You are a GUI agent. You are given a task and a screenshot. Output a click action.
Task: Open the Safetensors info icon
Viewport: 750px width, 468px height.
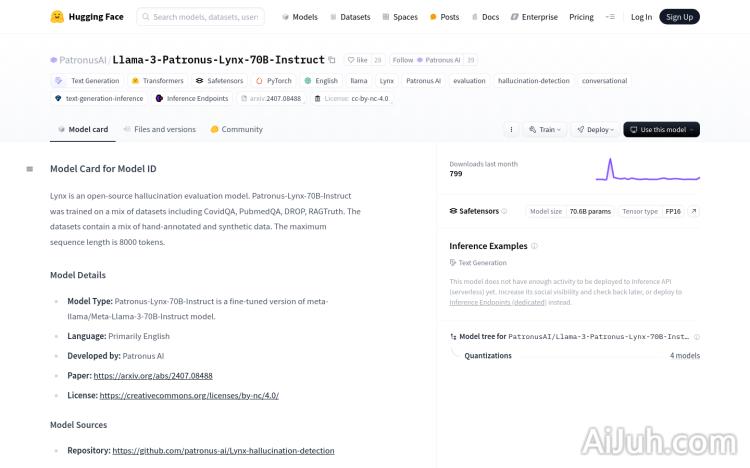click(503, 211)
